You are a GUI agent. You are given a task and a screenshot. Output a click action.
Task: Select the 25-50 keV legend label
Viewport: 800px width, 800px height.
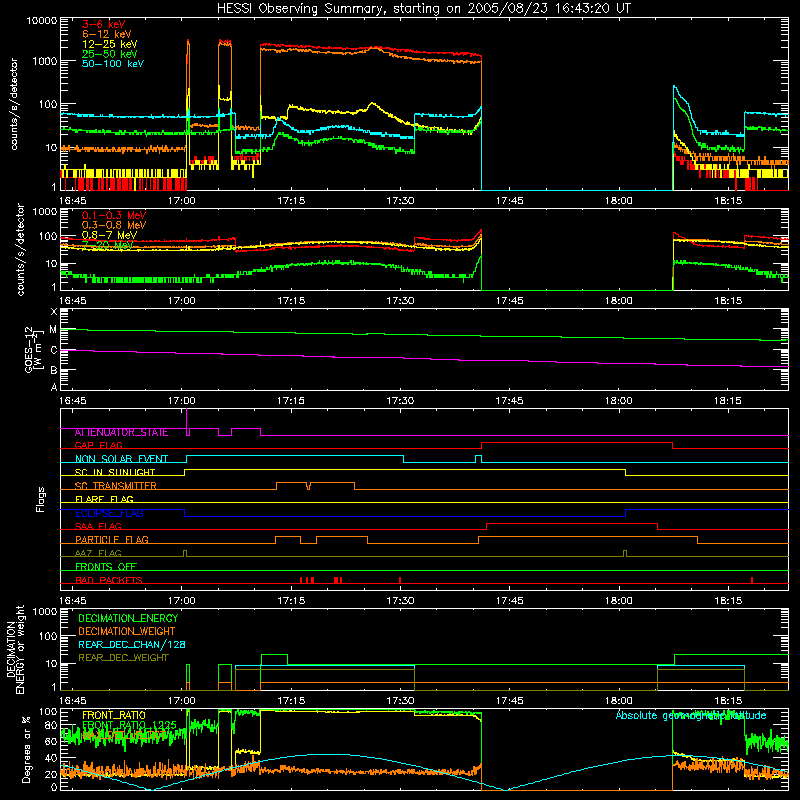tap(109, 54)
